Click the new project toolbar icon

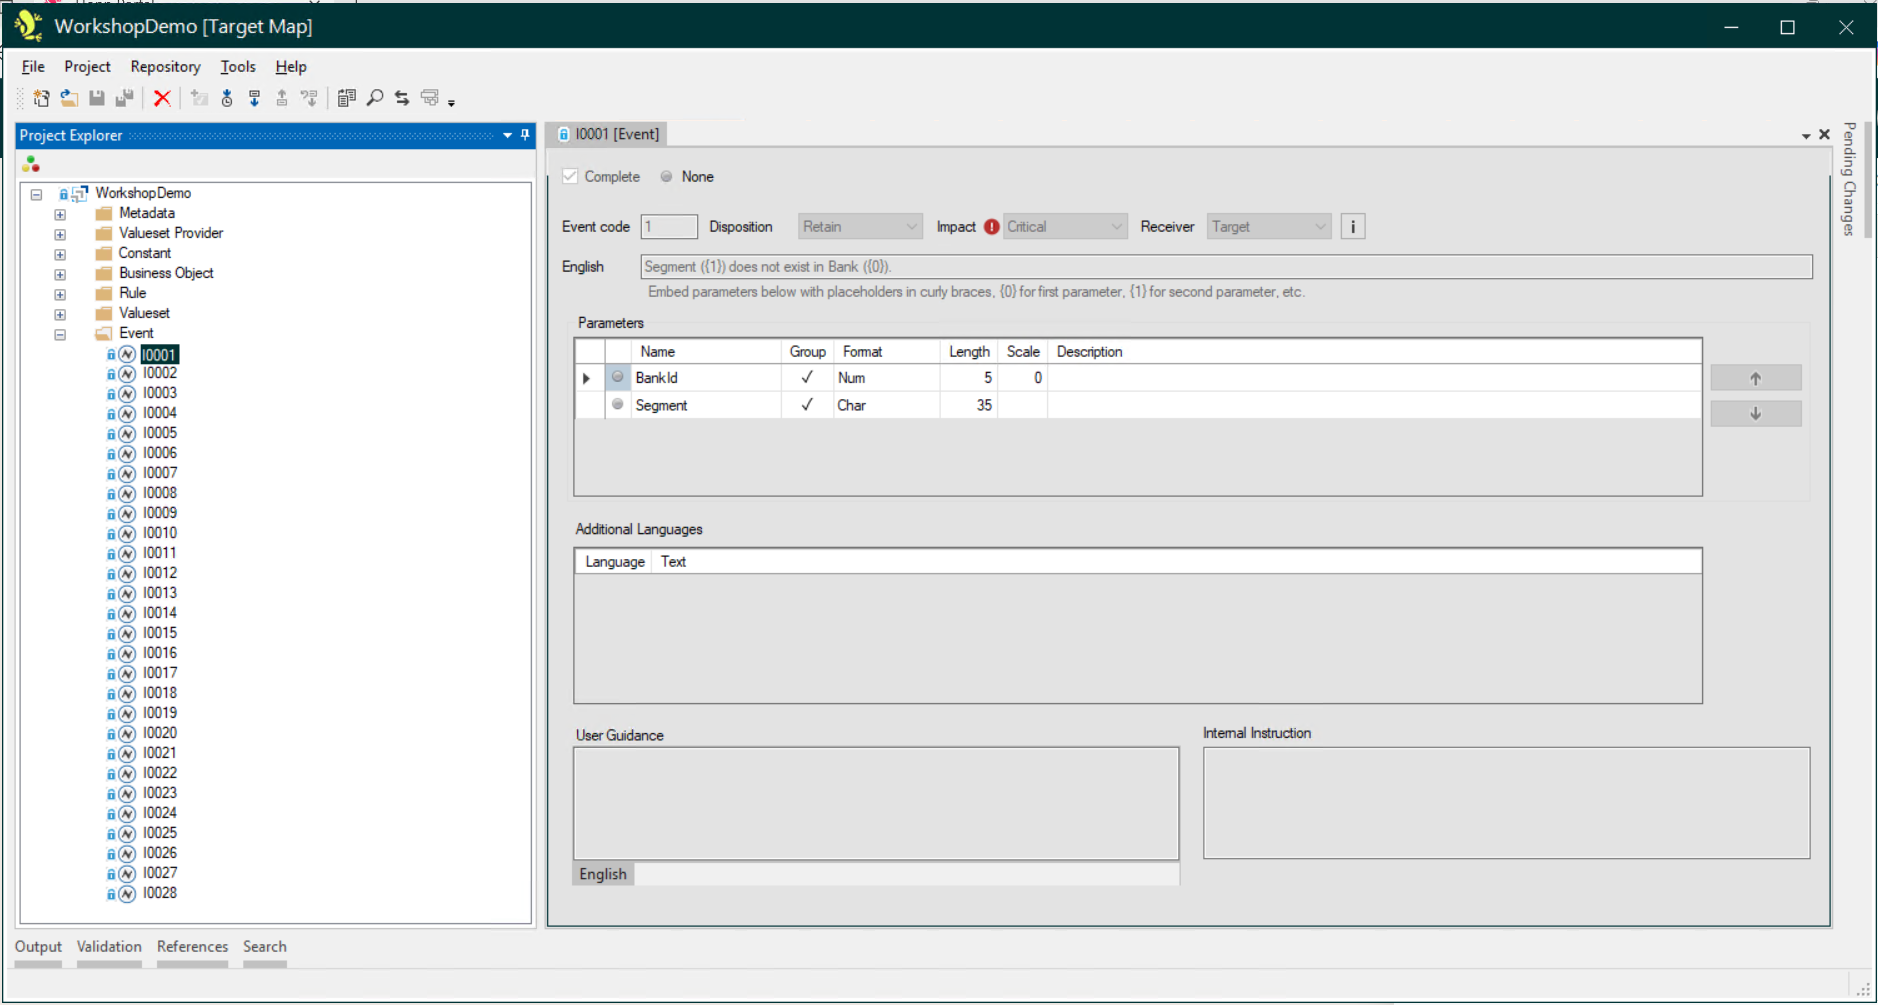click(x=41, y=98)
